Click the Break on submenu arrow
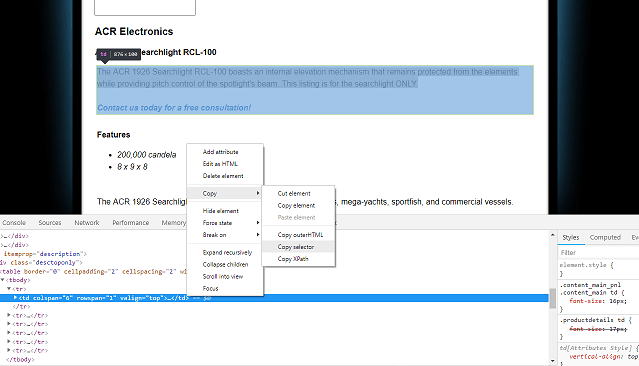Viewport: 639px width, 366px height. [258, 235]
